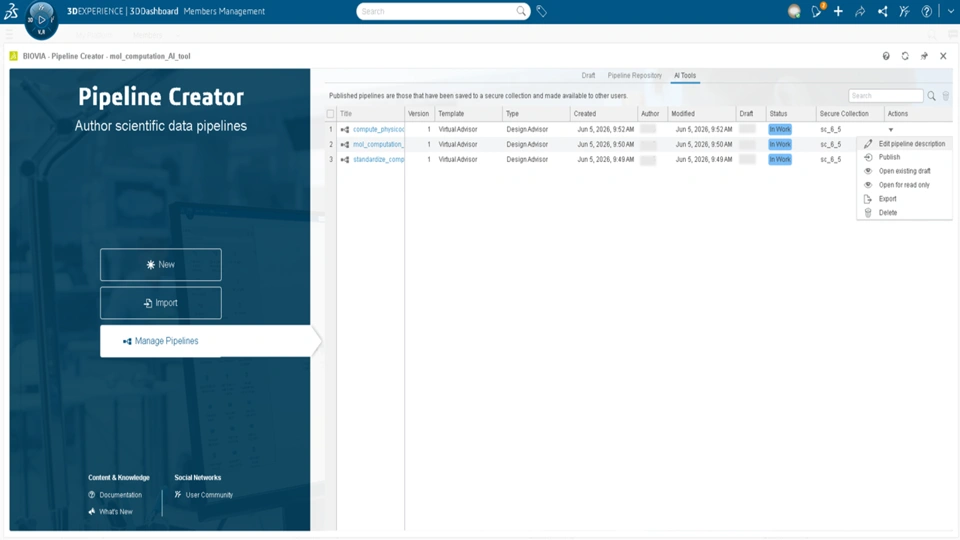Click the search magnifier in top bar
Screen dimensions: 960x540
pyautogui.click(x=520, y=11)
